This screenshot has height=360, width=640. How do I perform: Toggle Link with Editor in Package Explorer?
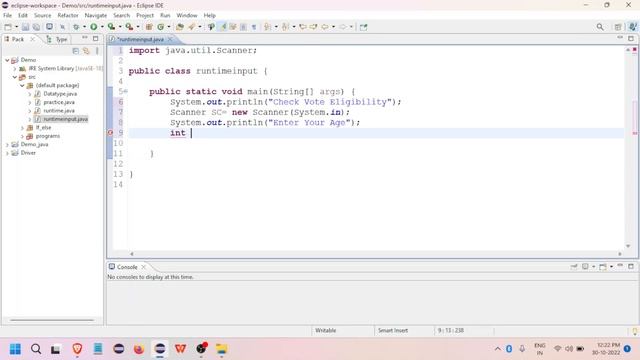pos(86,51)
